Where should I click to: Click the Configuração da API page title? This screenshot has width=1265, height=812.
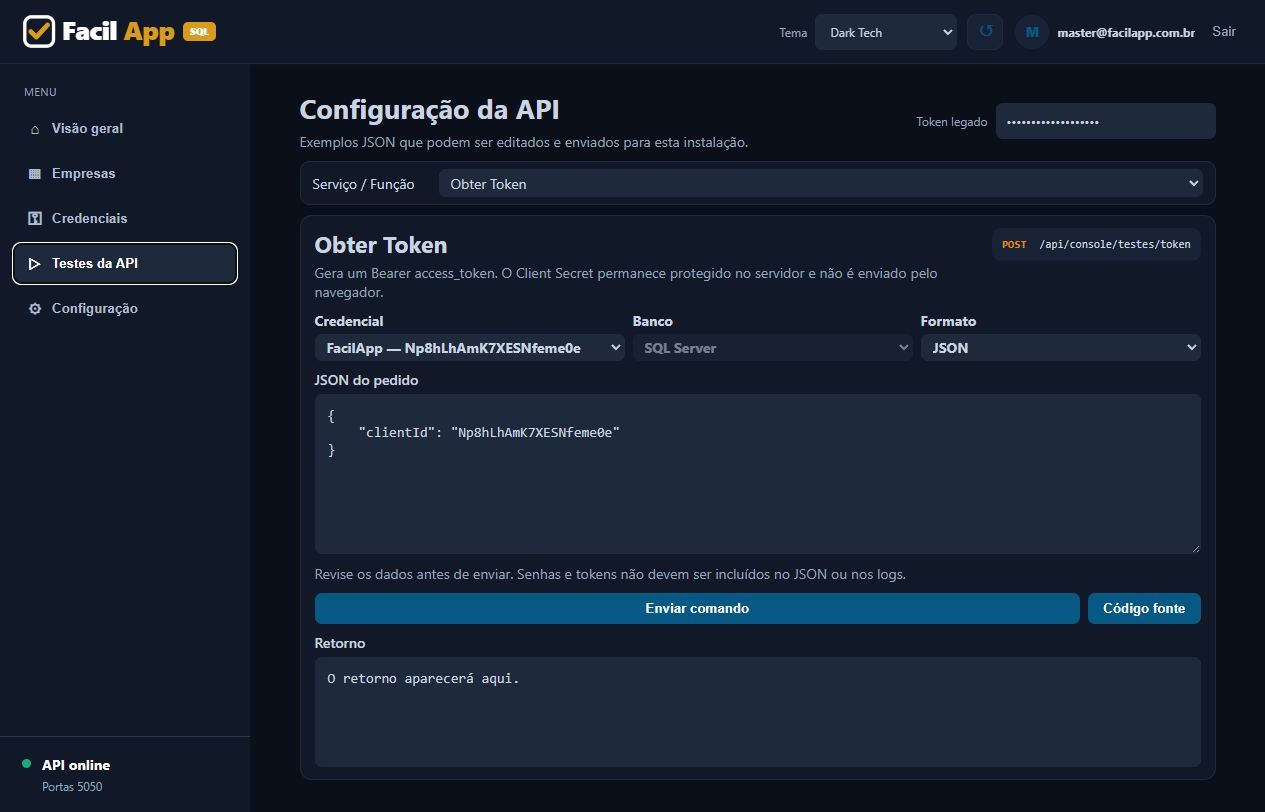tap(430, 110)
